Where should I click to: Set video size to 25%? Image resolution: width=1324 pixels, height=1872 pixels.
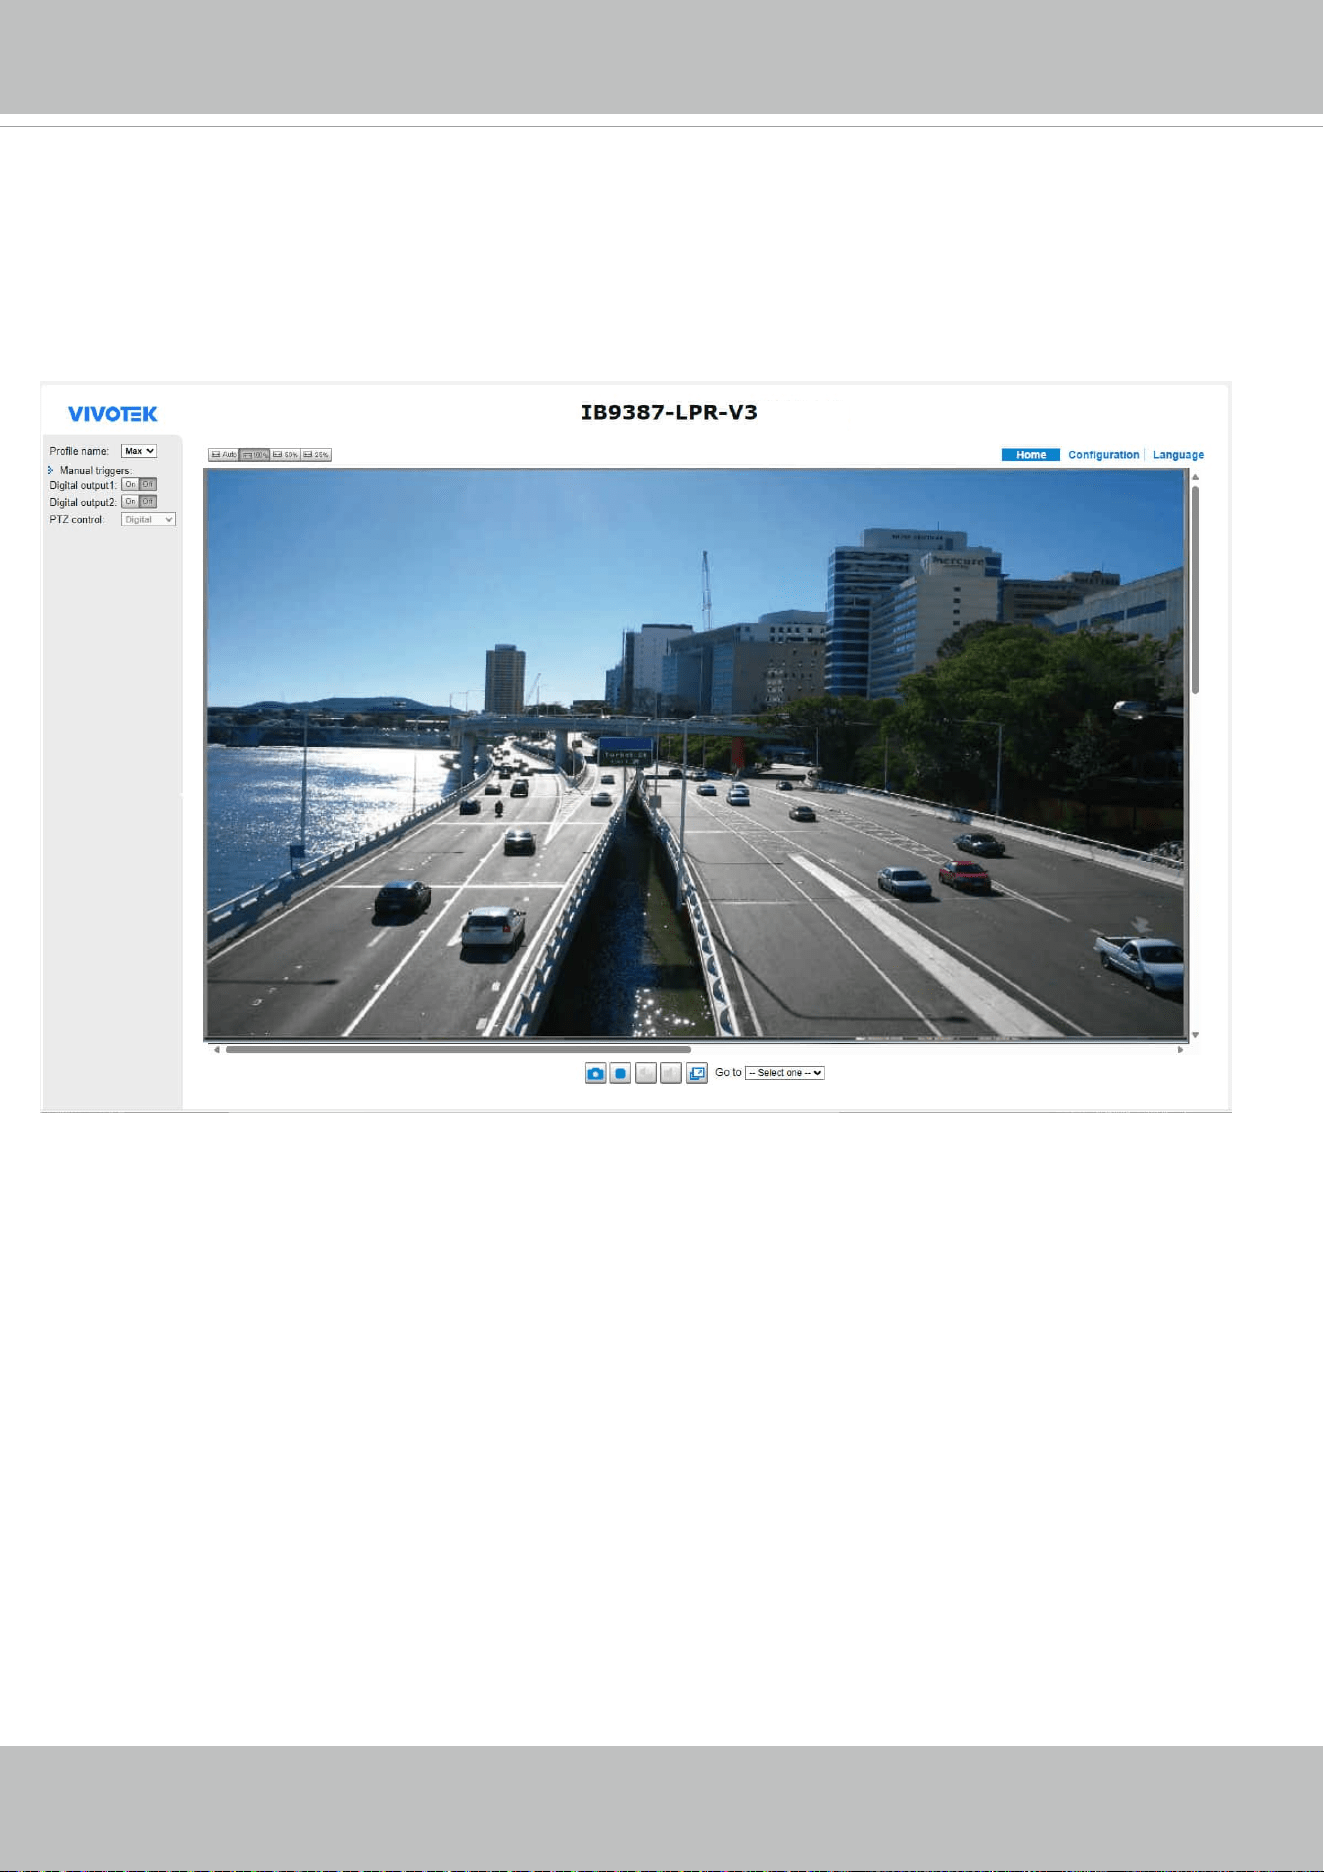pos(316,455)
